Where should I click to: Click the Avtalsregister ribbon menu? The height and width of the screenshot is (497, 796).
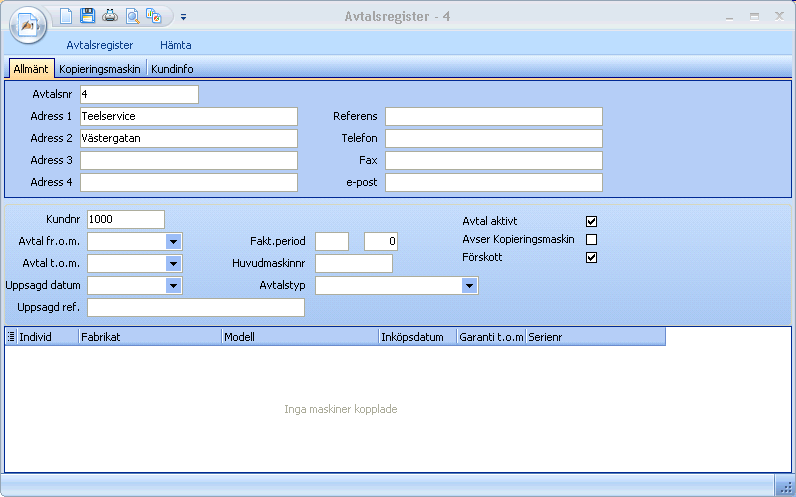coord(99,45)
